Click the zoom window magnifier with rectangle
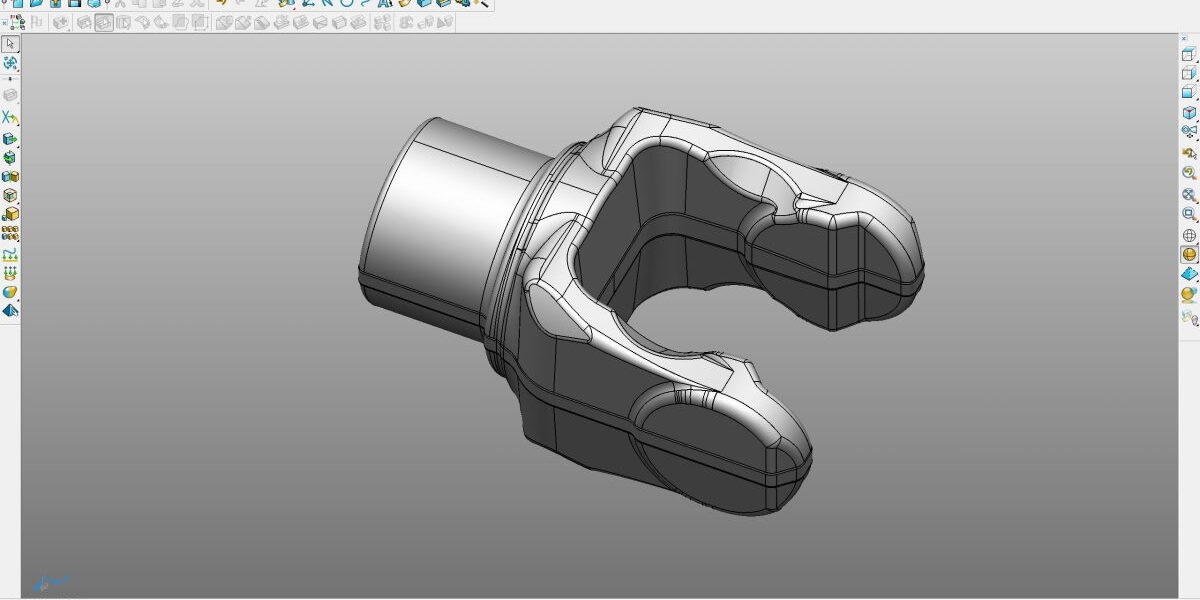Viewport: 1200px width, 600px height. 1189,213
